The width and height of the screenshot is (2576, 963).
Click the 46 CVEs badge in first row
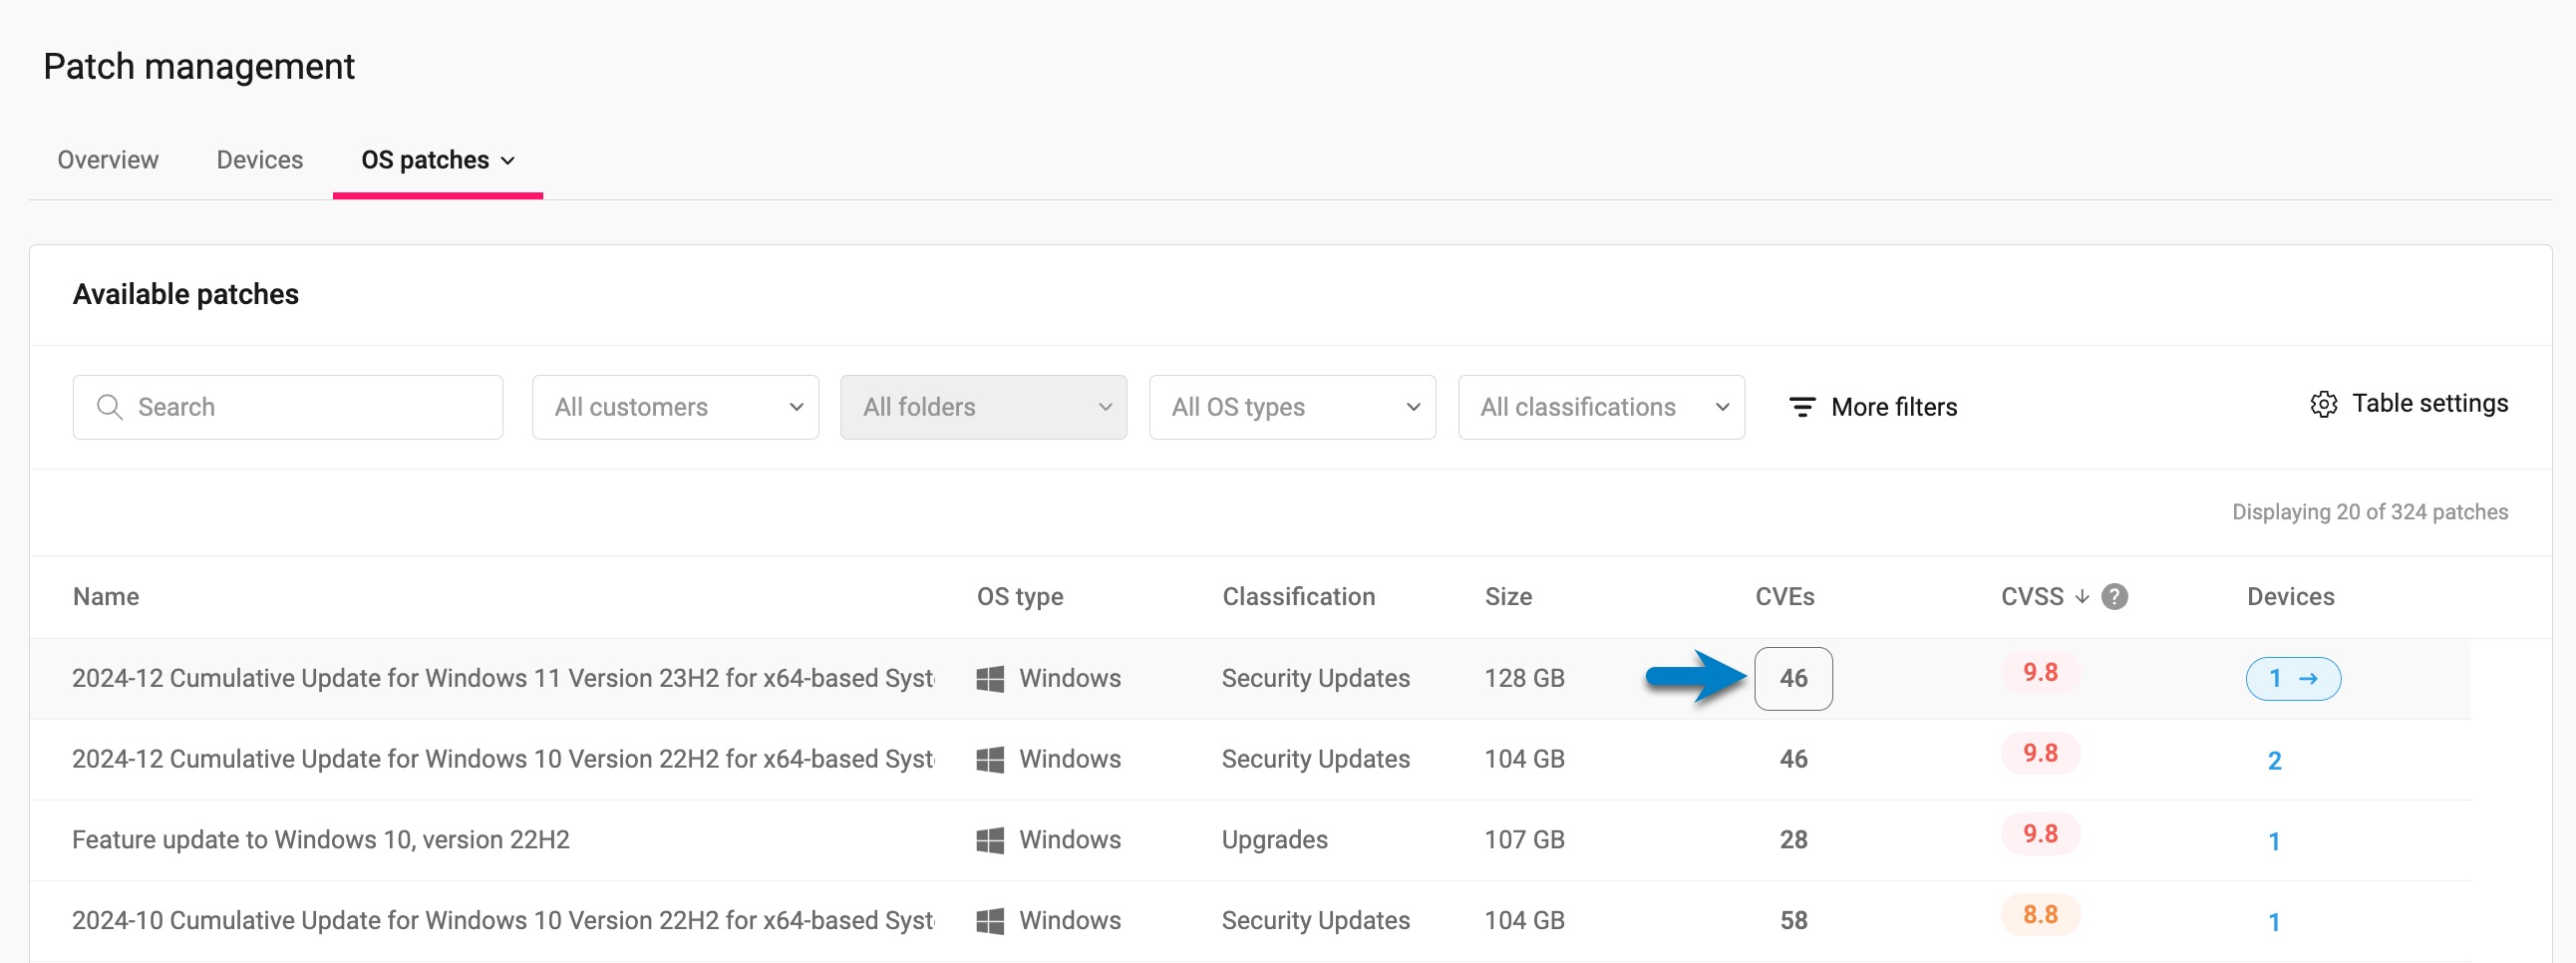(1792, 678)
